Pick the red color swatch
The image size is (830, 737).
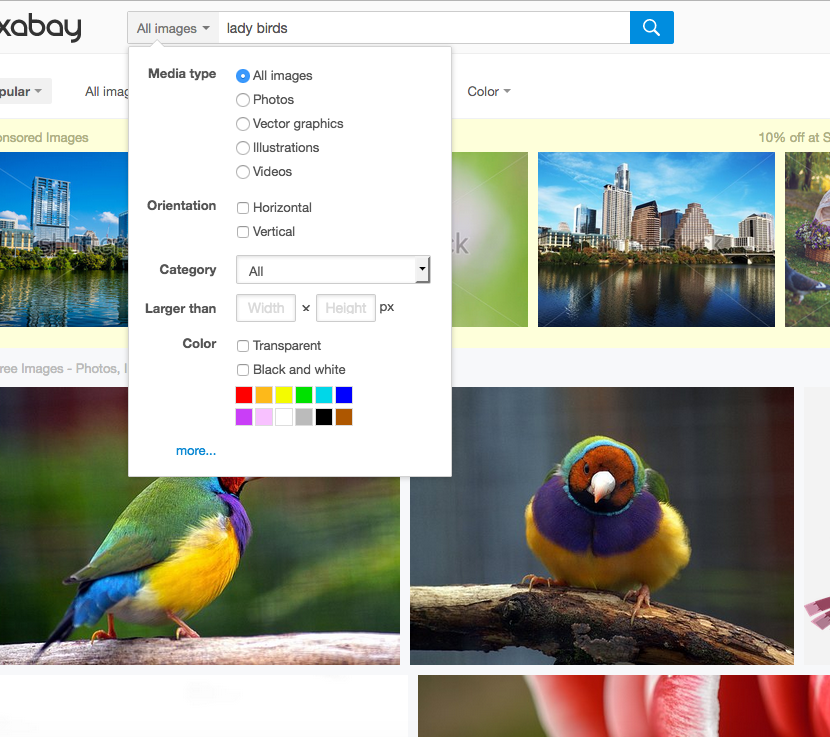click(x=244, y=395)
